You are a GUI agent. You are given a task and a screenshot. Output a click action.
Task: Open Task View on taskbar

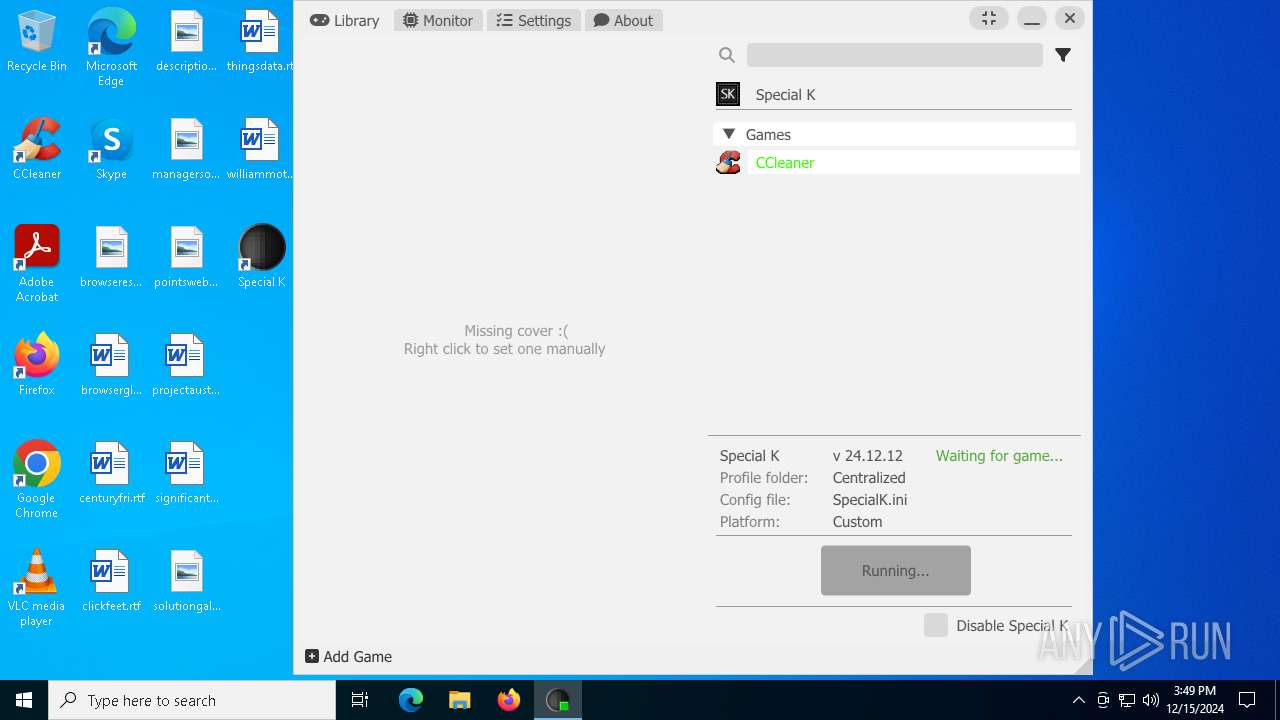coord(360,700)
